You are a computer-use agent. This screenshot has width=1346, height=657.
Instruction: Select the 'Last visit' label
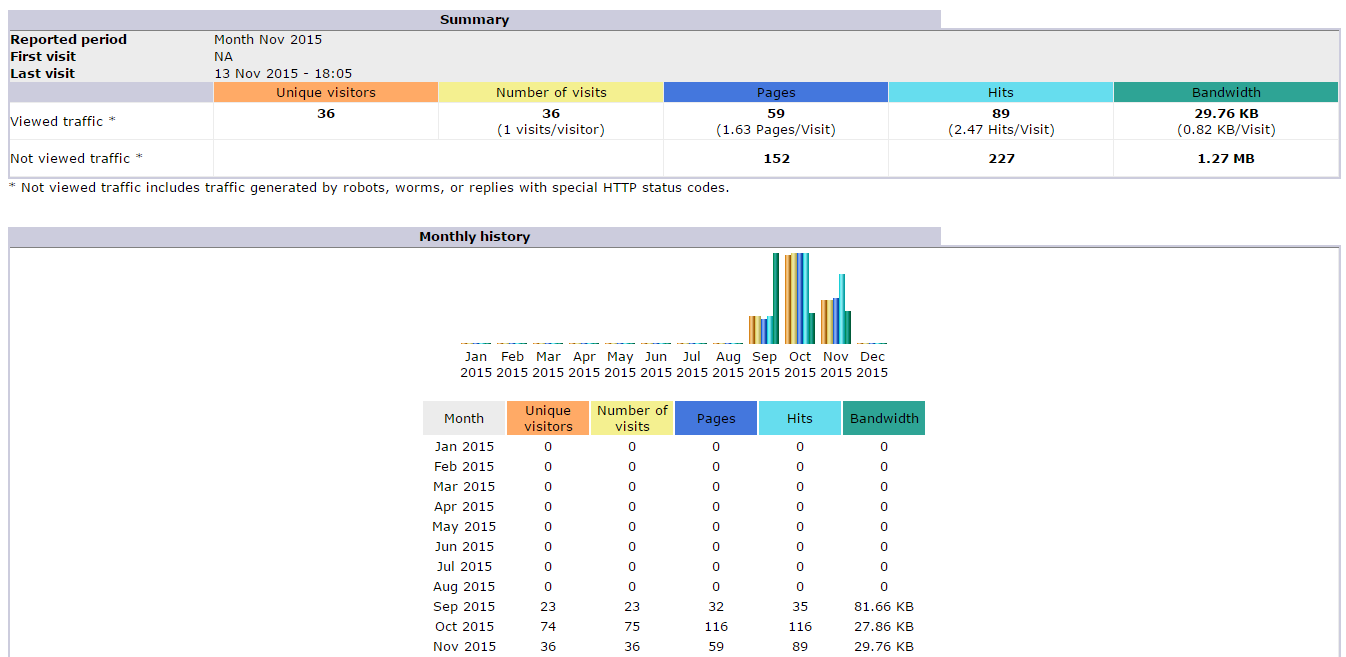point(43,74)
